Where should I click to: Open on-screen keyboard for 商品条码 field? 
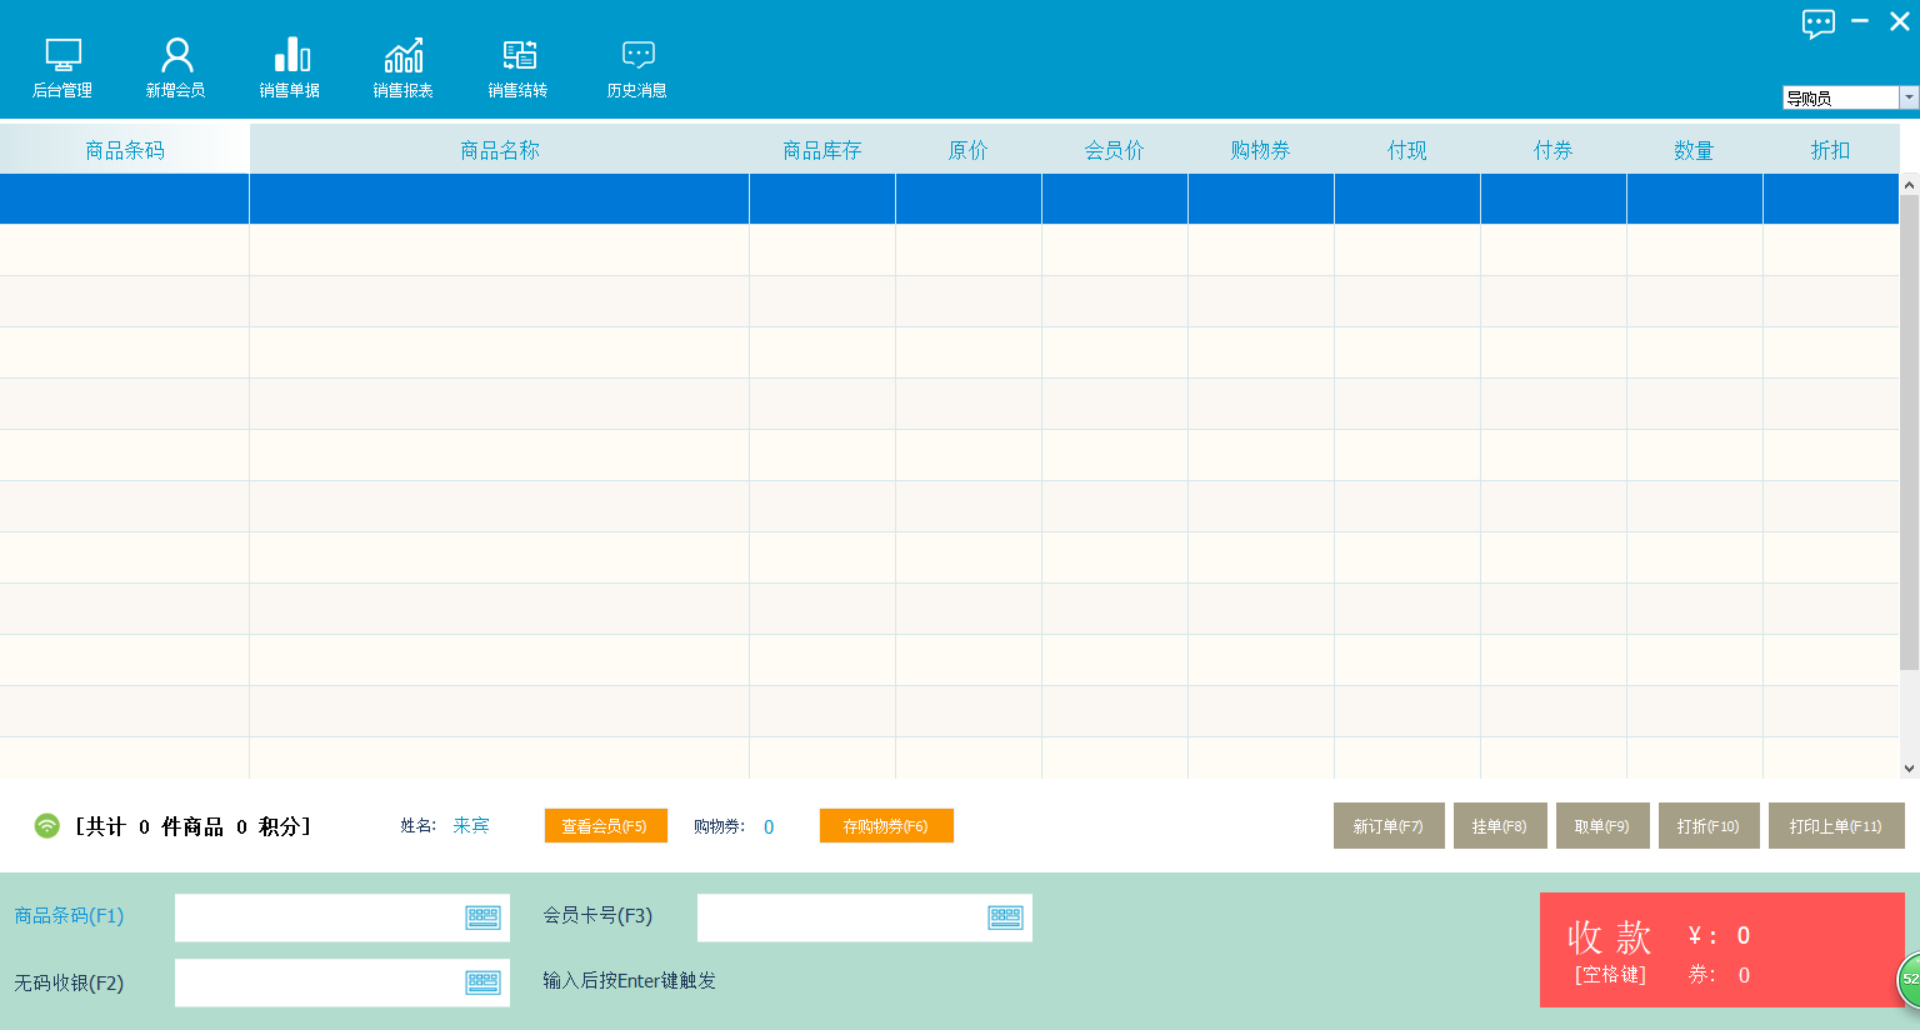pyautogui.click(x=483, y=917)
